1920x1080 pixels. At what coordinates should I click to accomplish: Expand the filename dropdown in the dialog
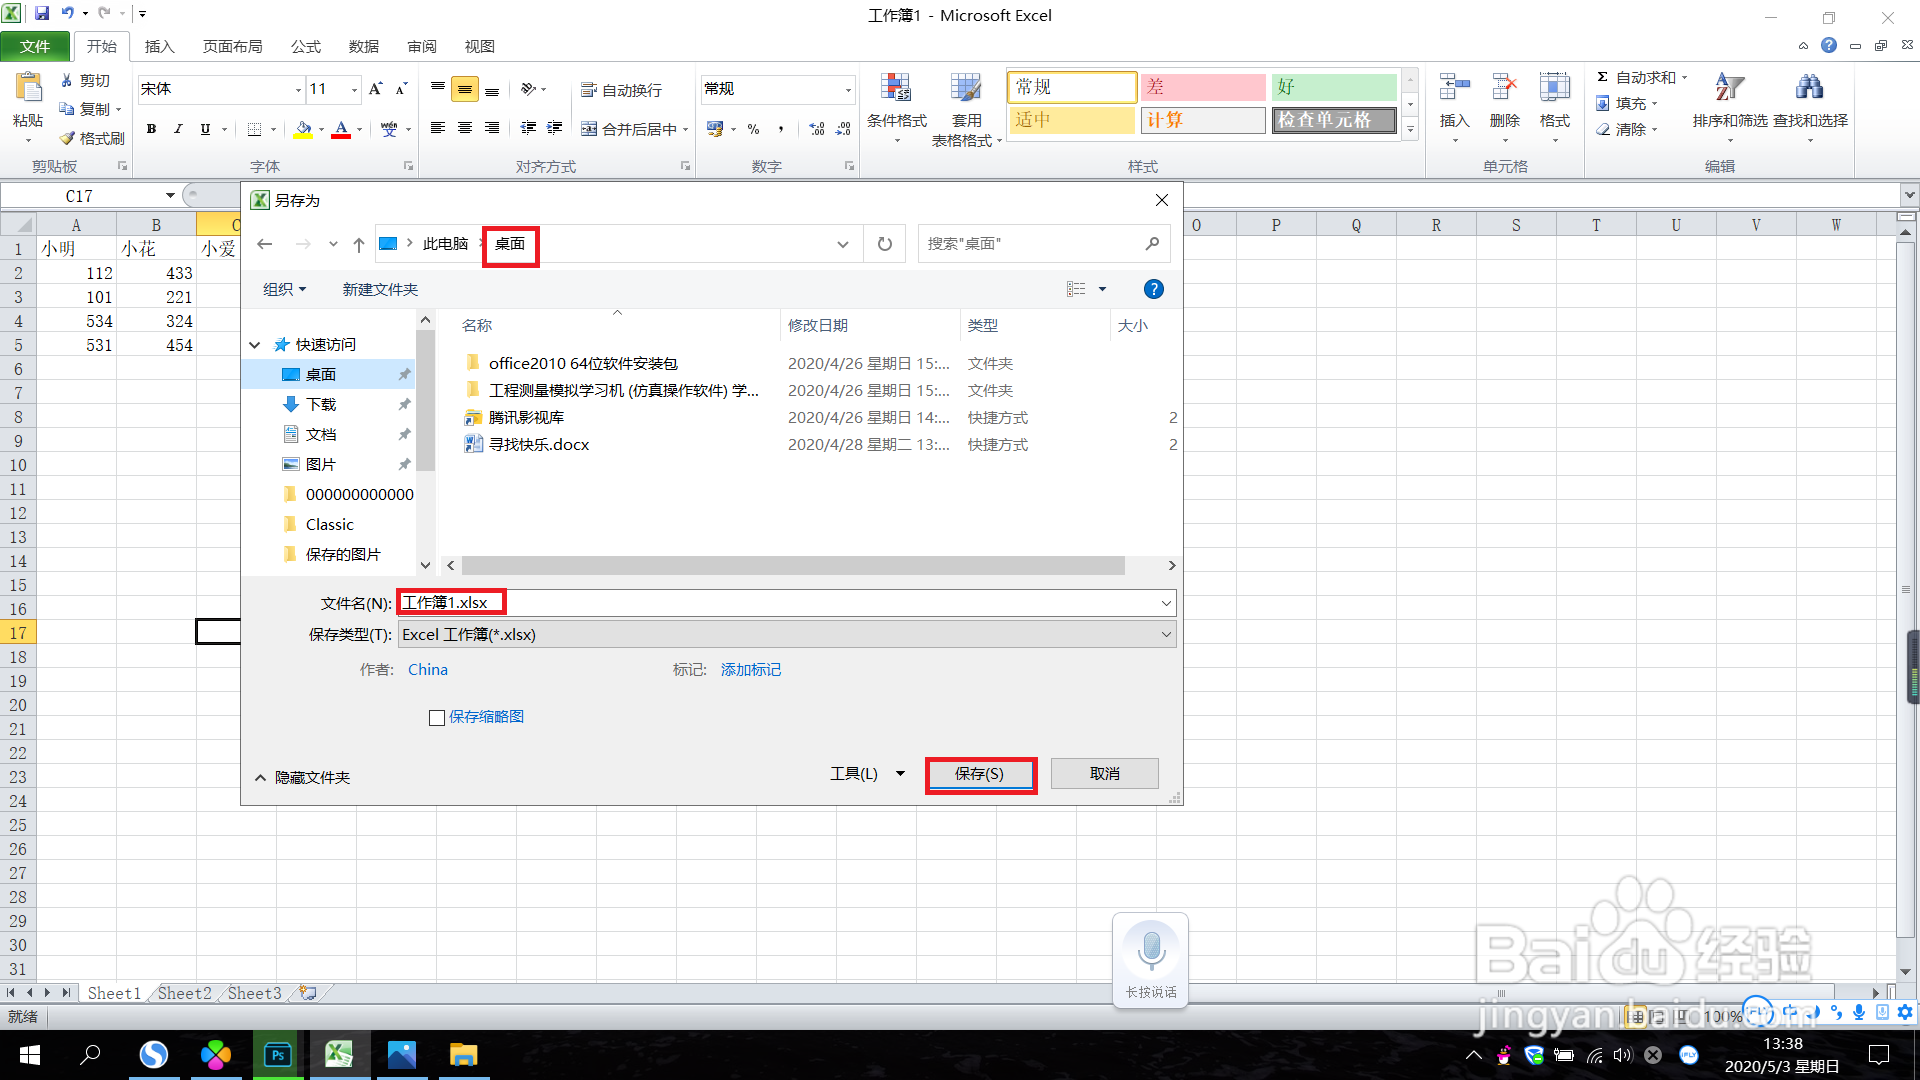point(1165,602)
